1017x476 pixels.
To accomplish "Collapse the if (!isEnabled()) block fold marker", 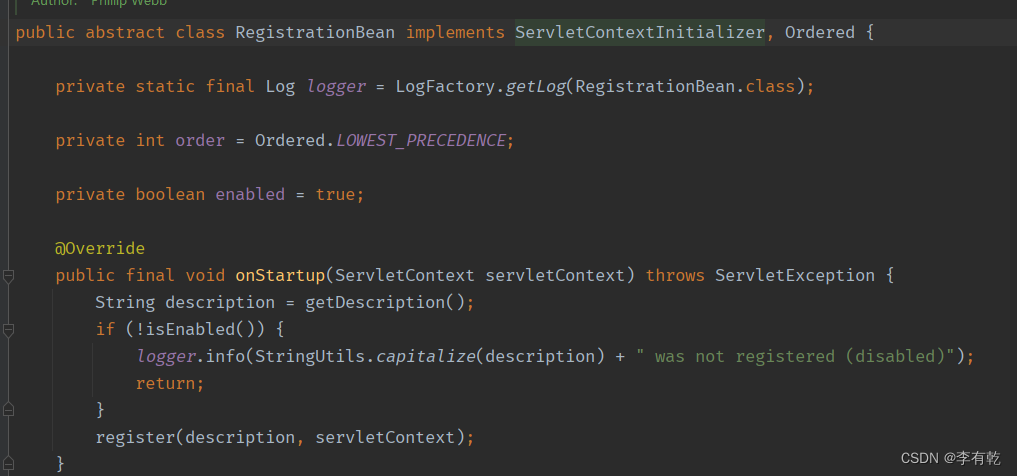I will (x=8, y=330).
